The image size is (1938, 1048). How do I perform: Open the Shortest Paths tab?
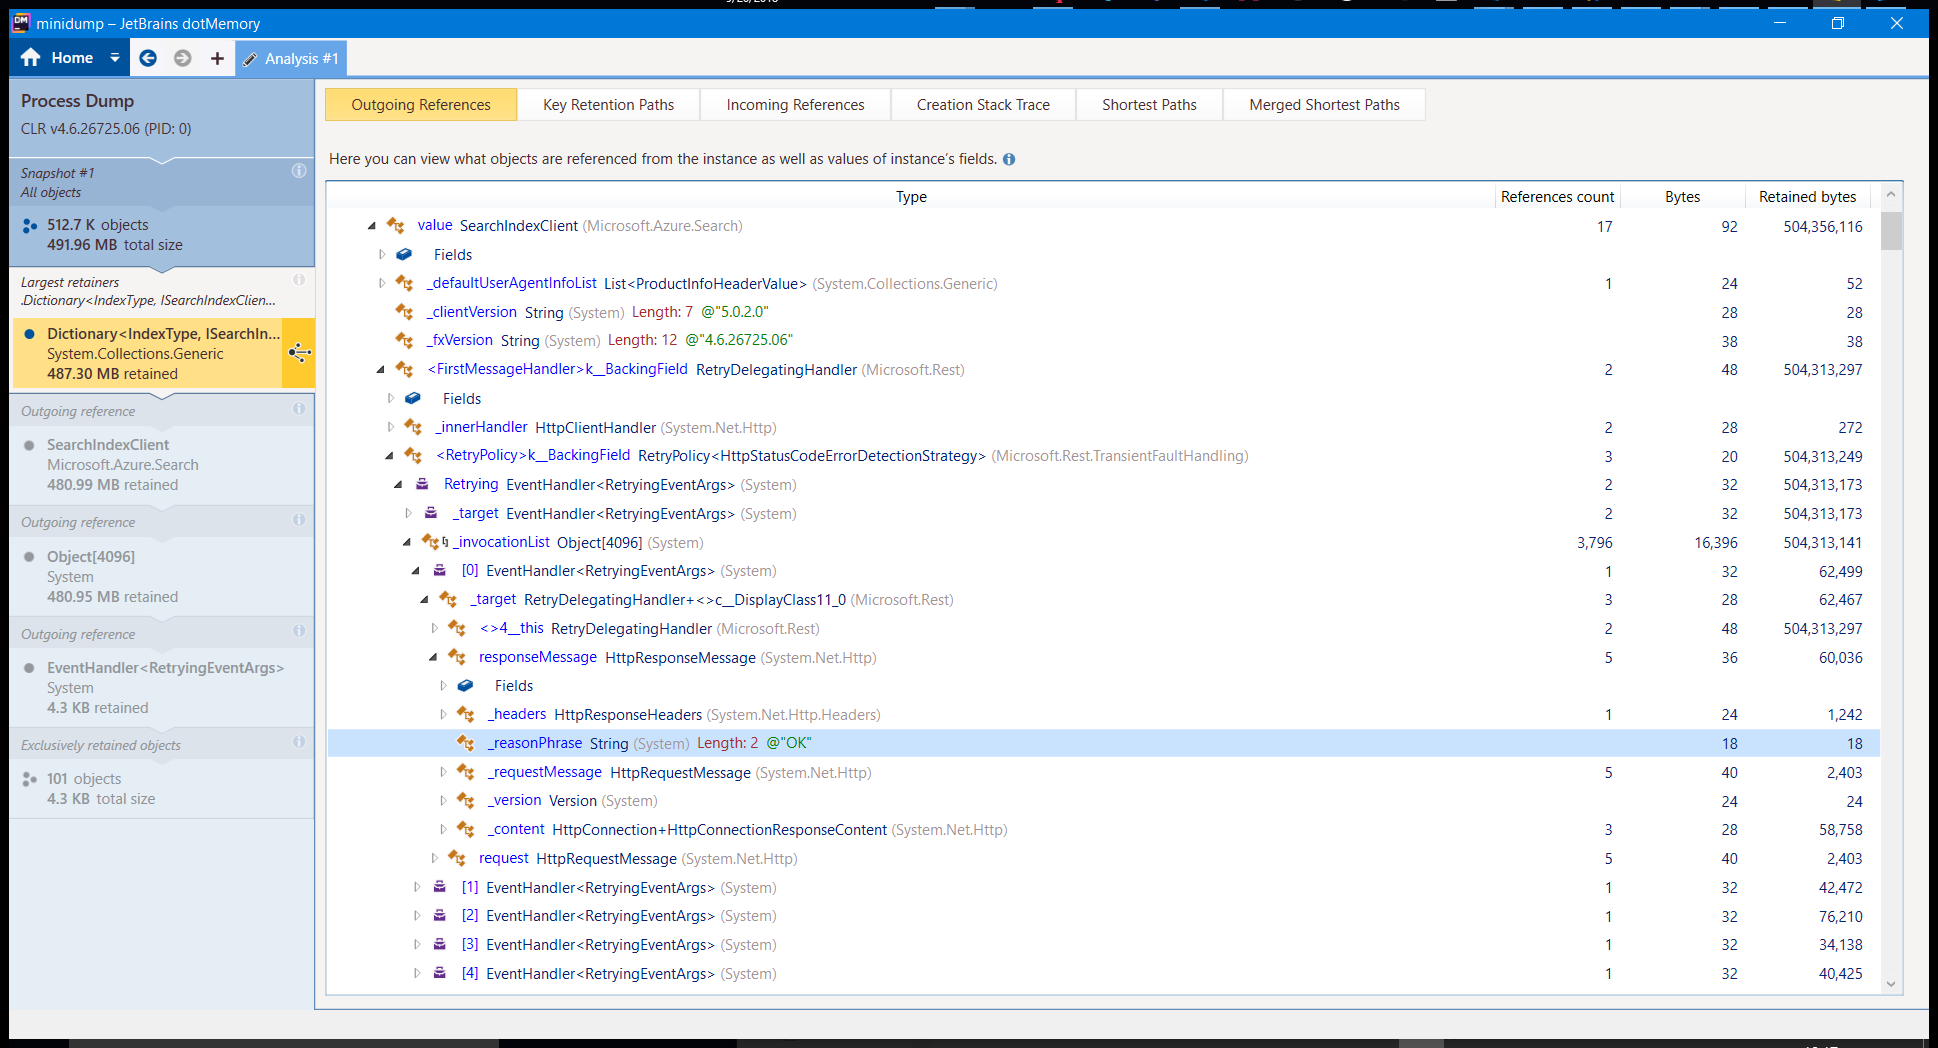pos(1150,105)
